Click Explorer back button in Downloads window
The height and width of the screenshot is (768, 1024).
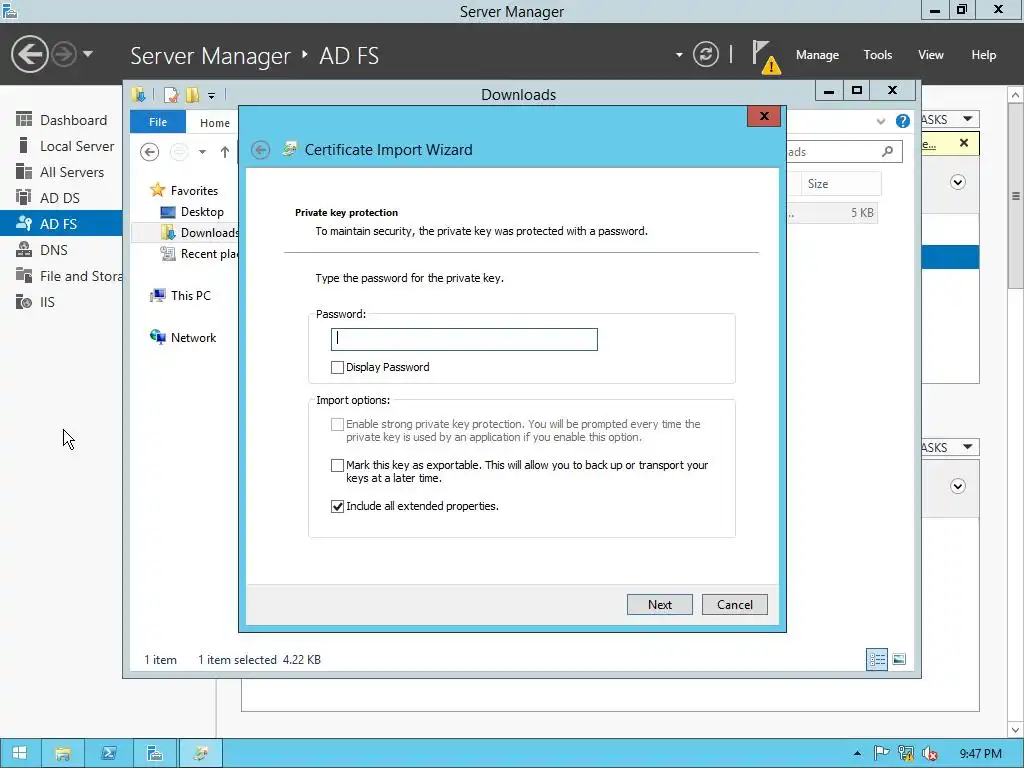150,152
